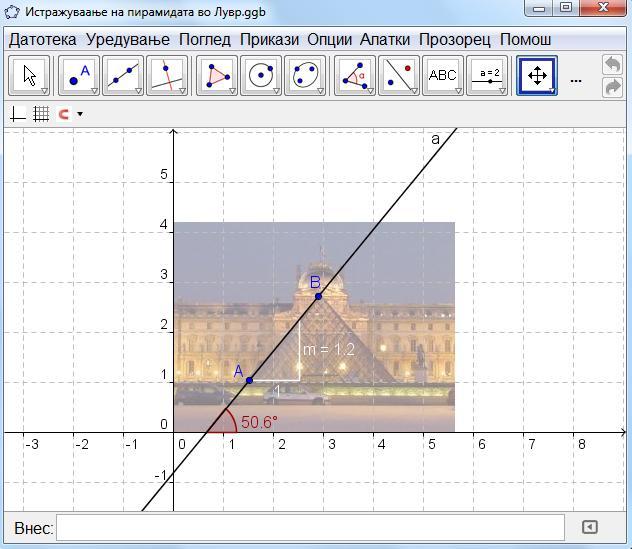This screenshot has width=632, height=549.
Task: Select the ABC Insert Text tool
Action: pyautogui.click(x=443, y=76)
